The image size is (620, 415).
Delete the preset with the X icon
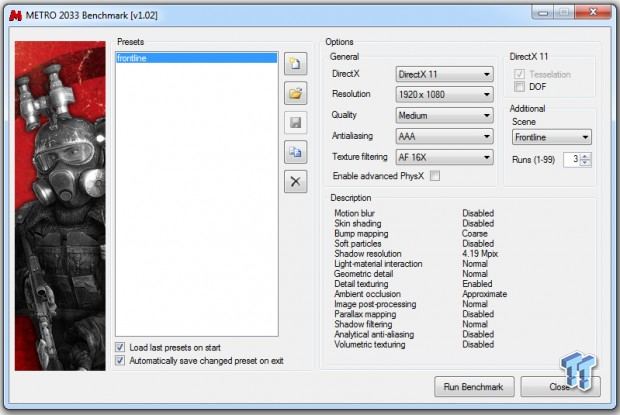tap(295, 182)
